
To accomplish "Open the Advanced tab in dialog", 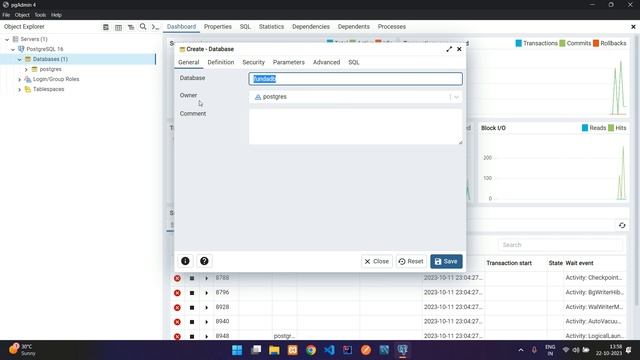I will click(x=327, y=62).
